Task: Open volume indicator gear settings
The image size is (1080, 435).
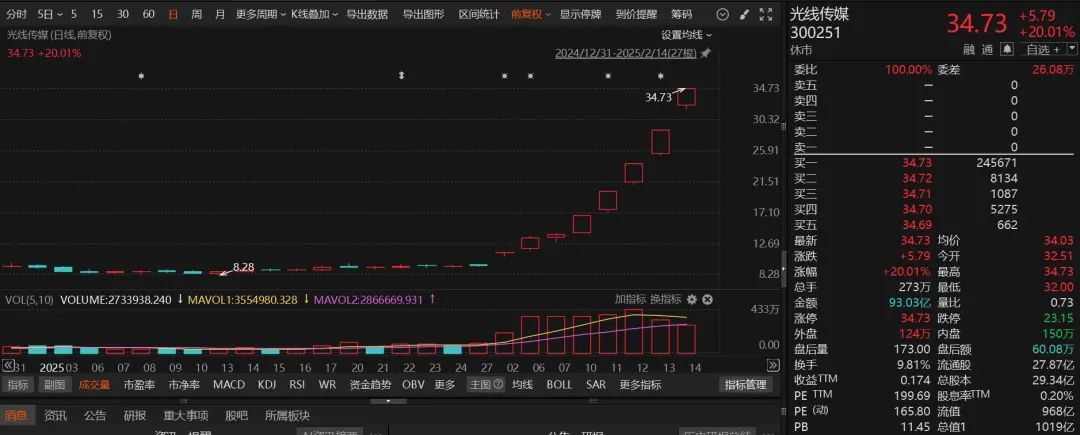Action: (692, 299)
